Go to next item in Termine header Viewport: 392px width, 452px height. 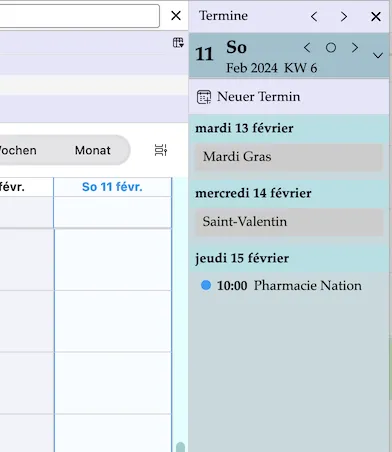(344, 16)
